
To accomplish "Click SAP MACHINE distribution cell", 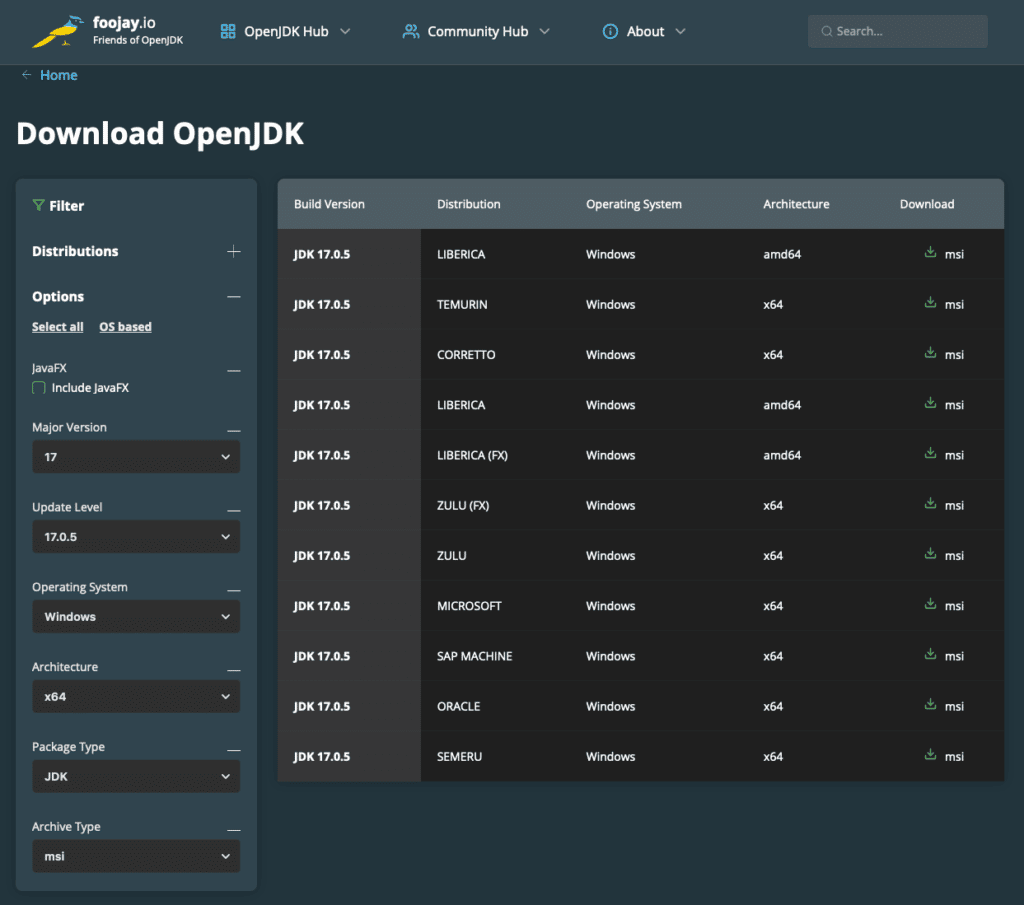I will click(x=474, y=656).
